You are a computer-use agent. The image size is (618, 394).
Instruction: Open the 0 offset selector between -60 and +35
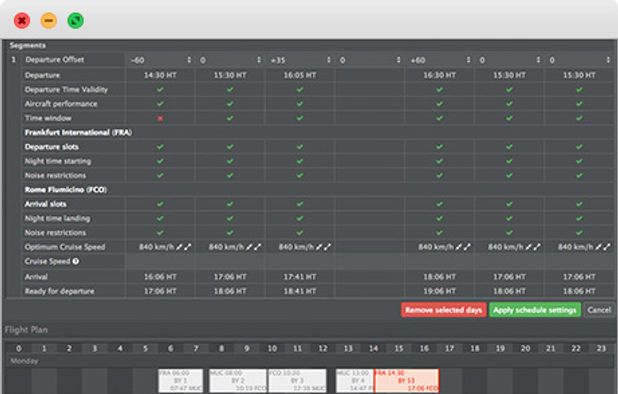click(230, 60)
